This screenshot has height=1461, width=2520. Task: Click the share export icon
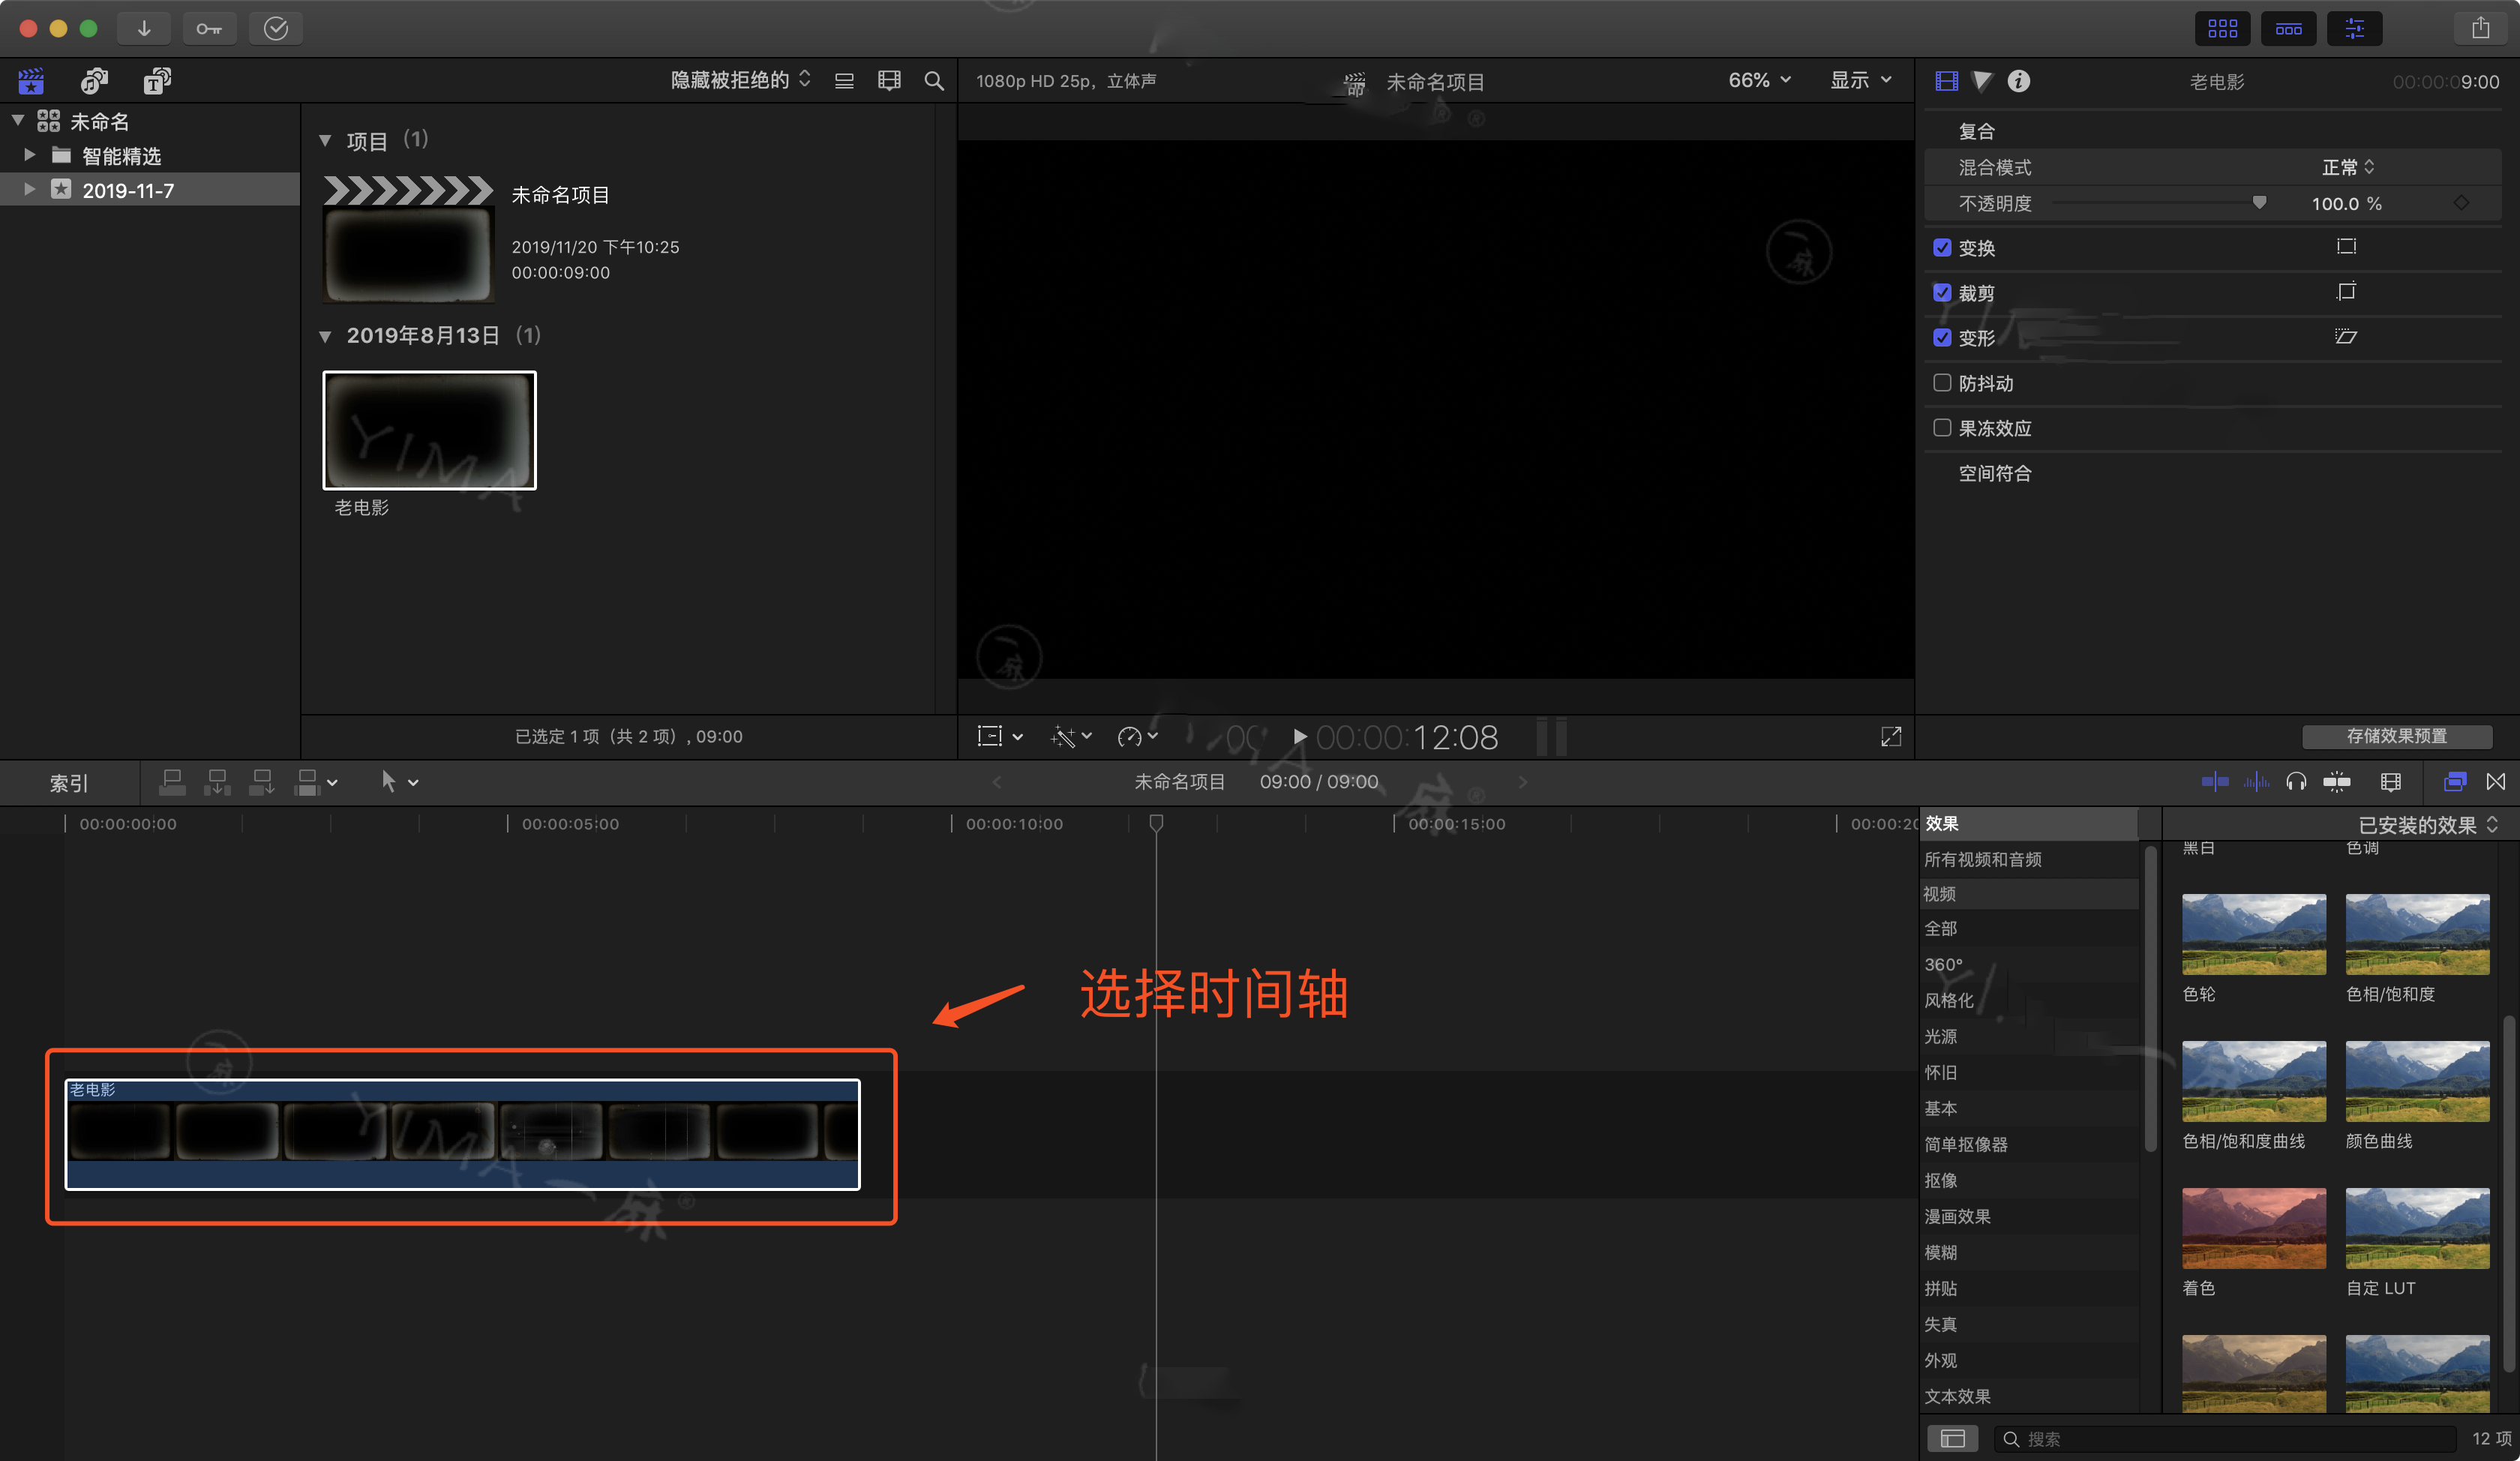2480,28
